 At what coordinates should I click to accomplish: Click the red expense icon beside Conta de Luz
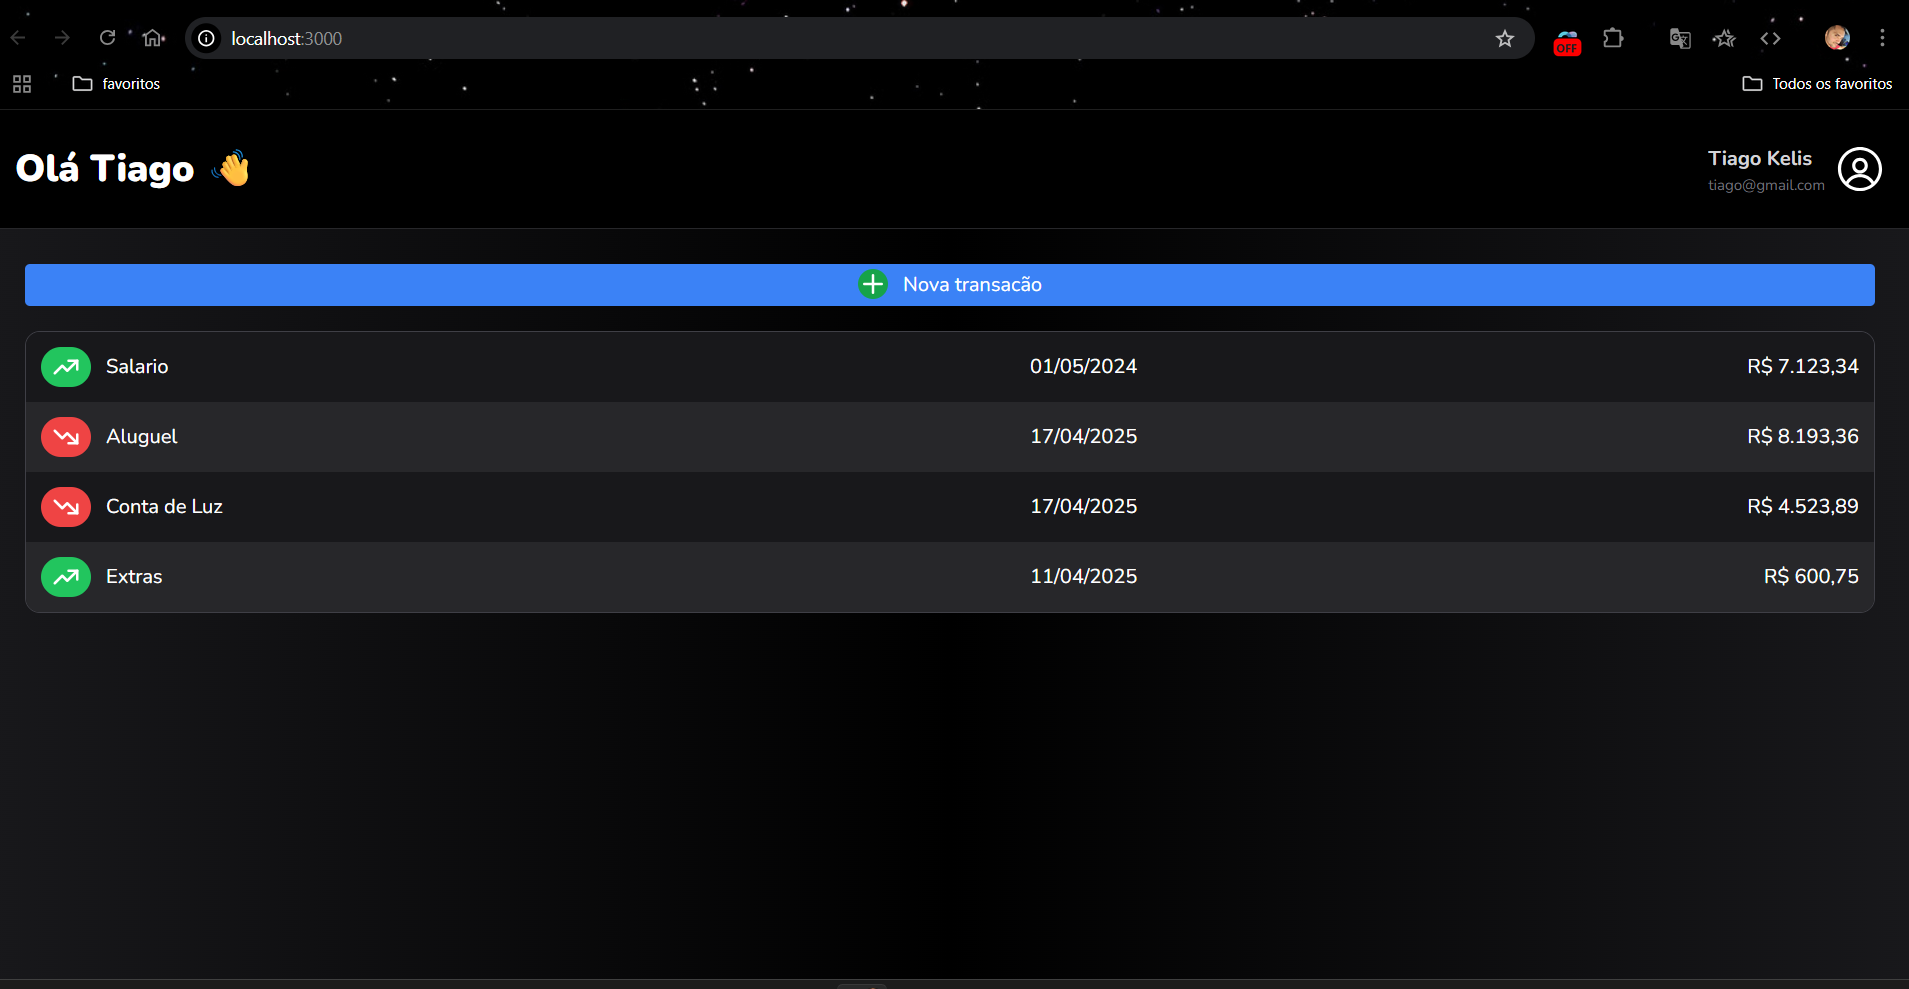(x=66, y=507)
